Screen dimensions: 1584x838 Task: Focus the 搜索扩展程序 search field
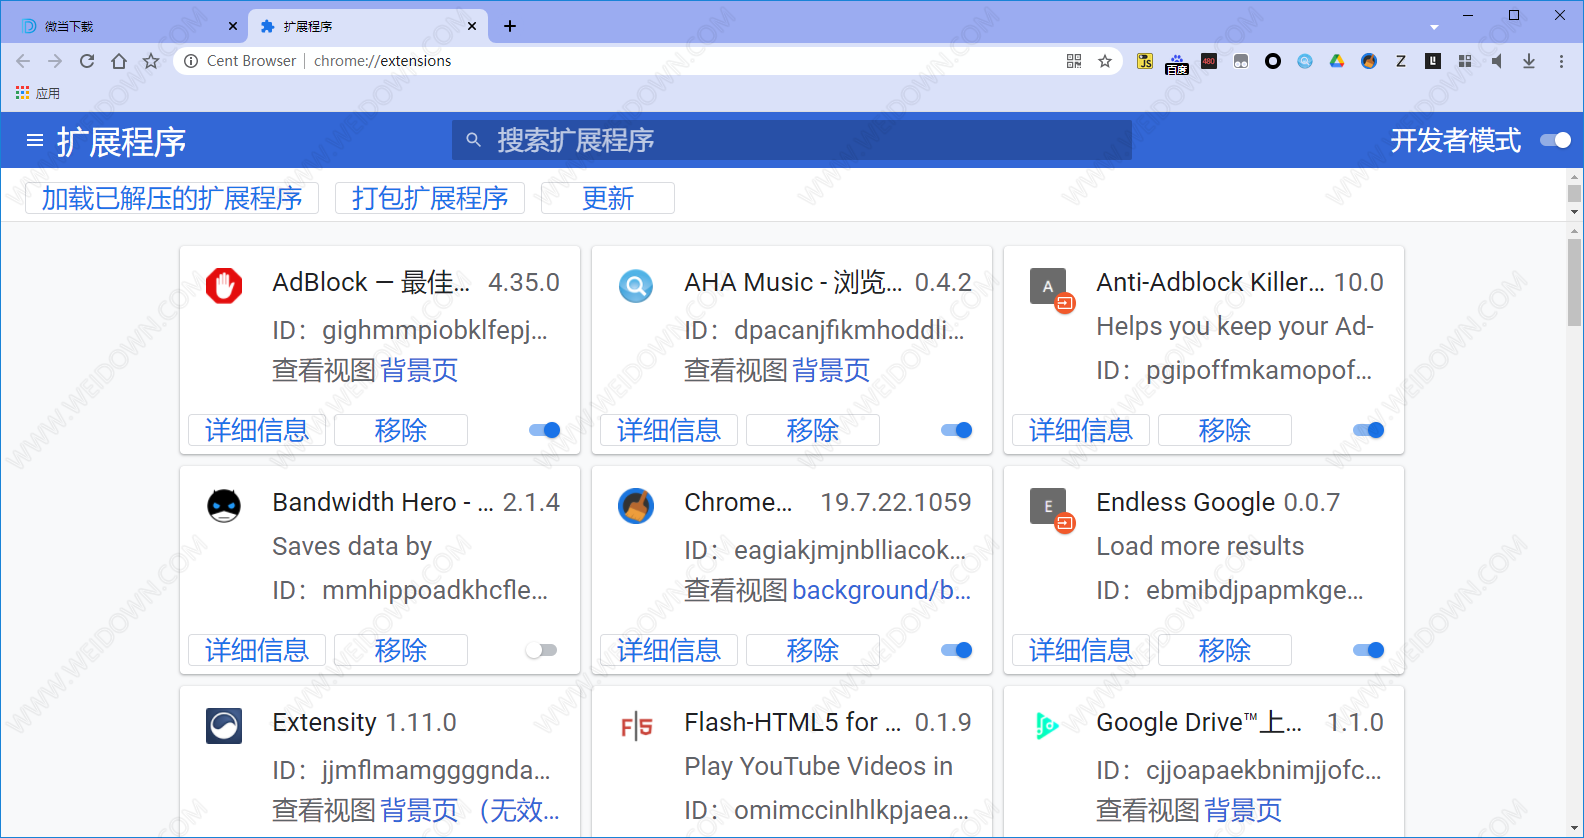pyautogui.click(x=792, y=140)
